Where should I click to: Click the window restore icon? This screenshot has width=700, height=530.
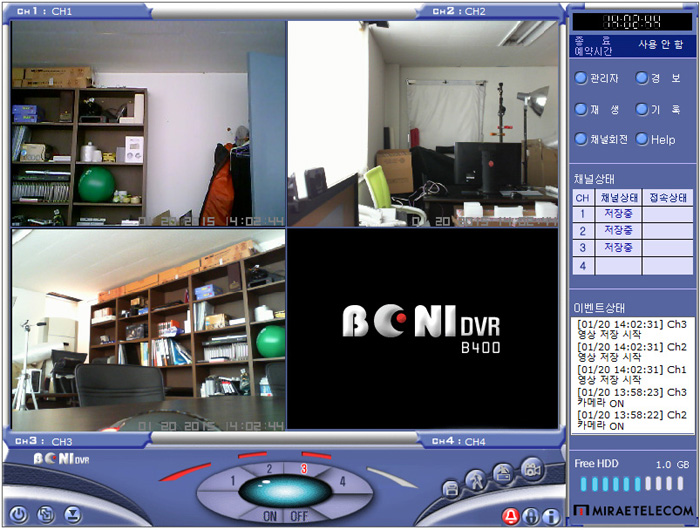click(46, 515)
